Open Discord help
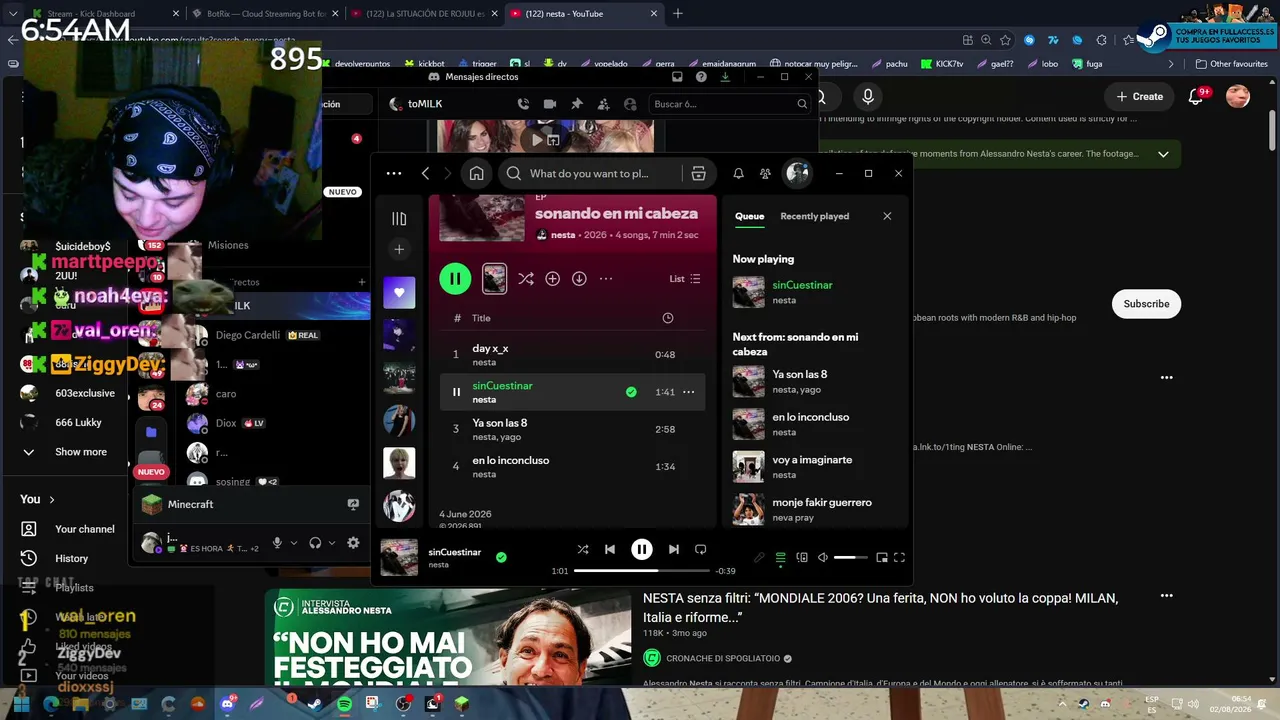 pos(701,77)
